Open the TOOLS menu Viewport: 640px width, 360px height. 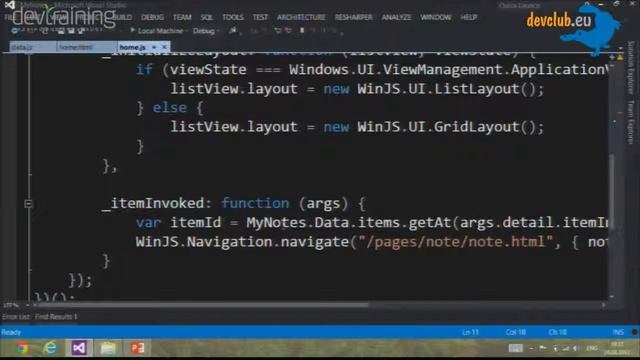pos(233,17)
